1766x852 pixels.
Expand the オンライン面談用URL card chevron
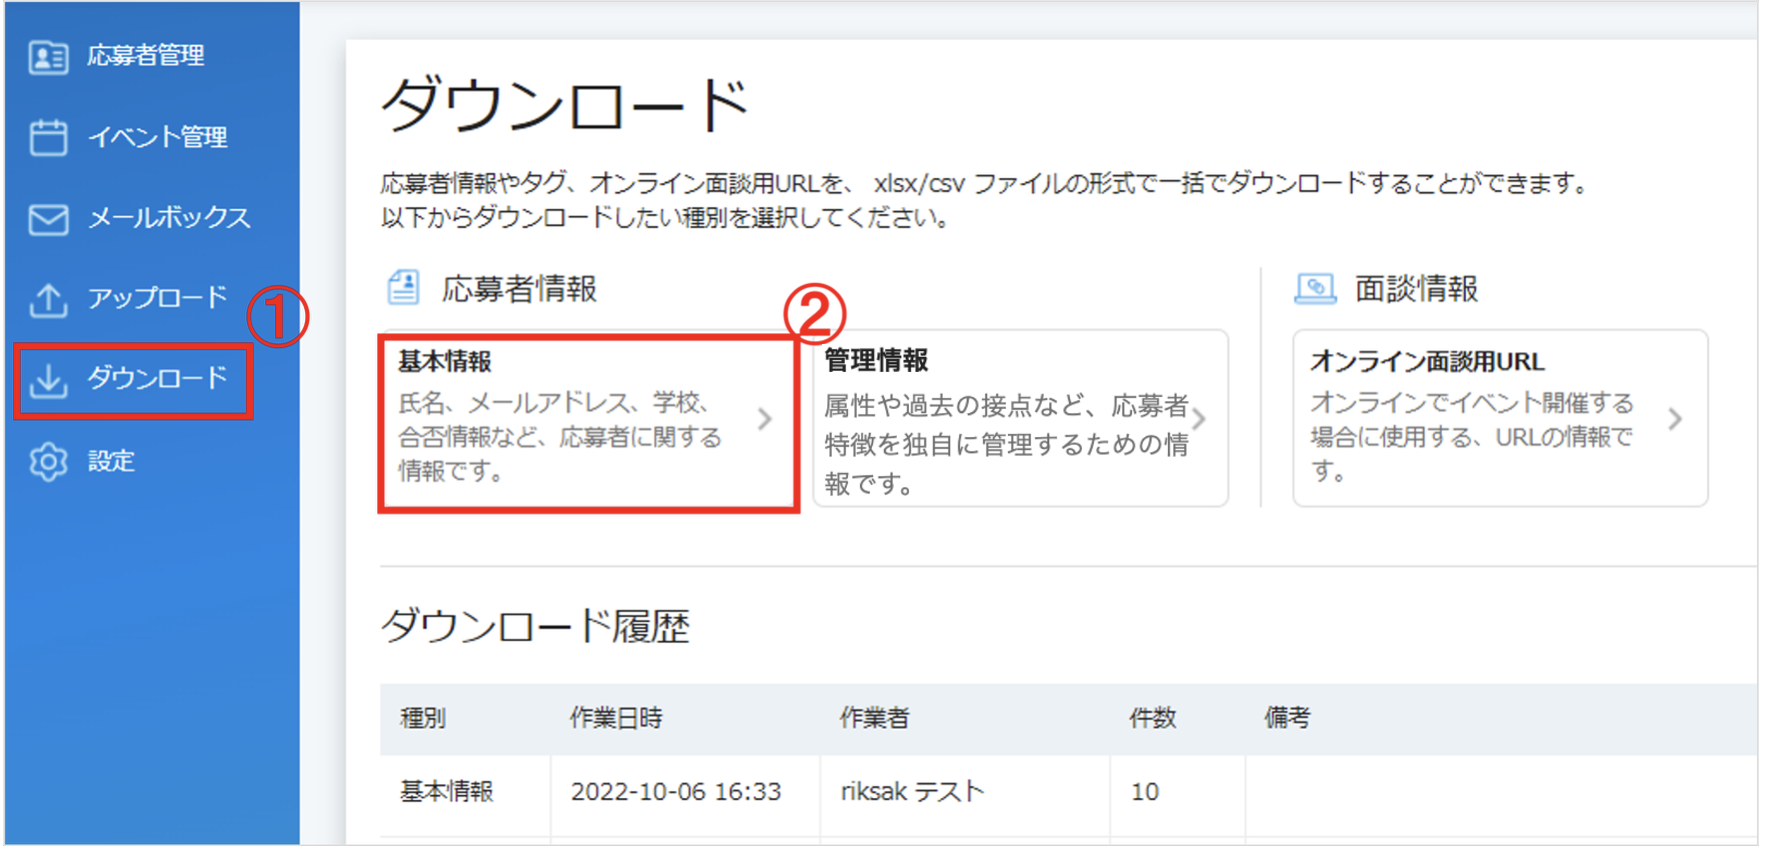click(1675, 419)
